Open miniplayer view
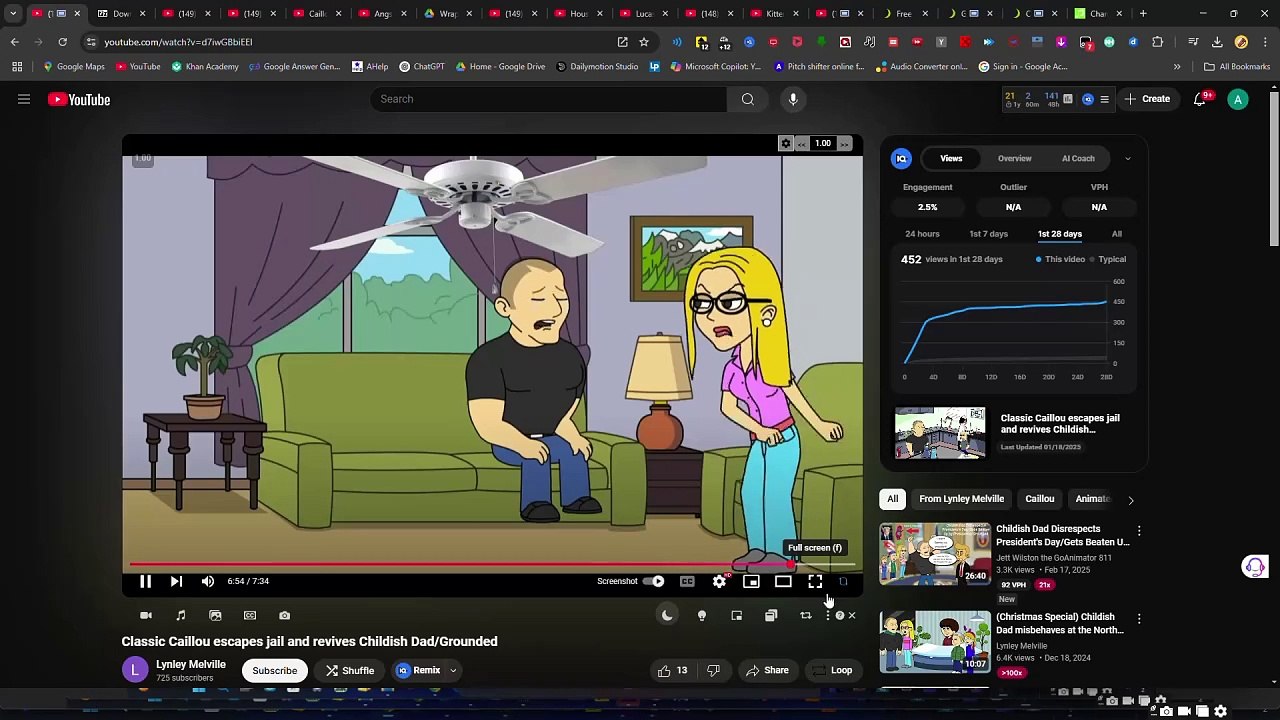 (751, 581)
